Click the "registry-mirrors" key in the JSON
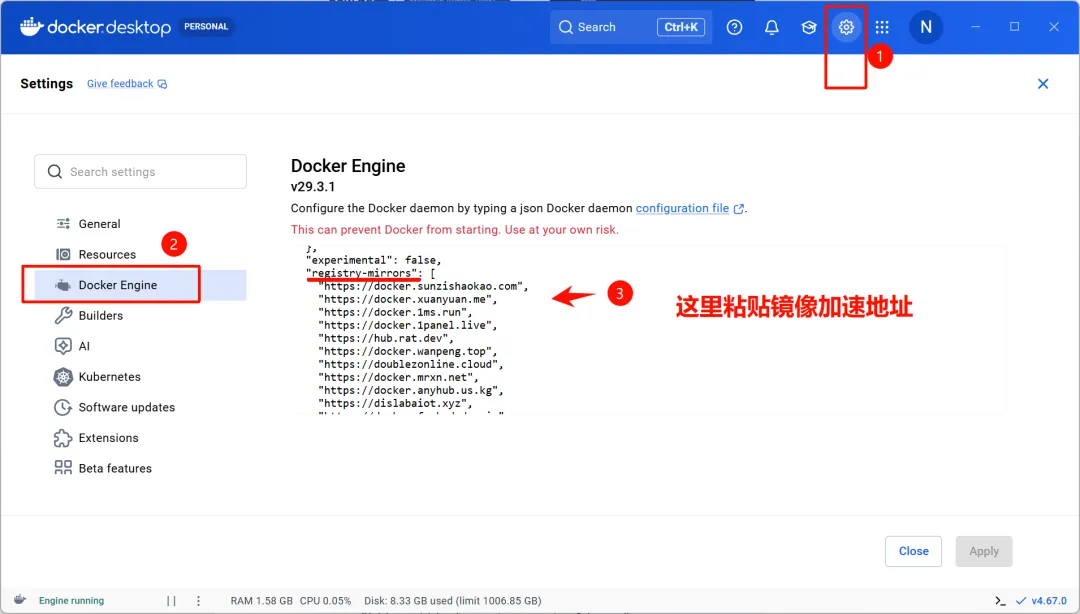 (x=364, y=273)
